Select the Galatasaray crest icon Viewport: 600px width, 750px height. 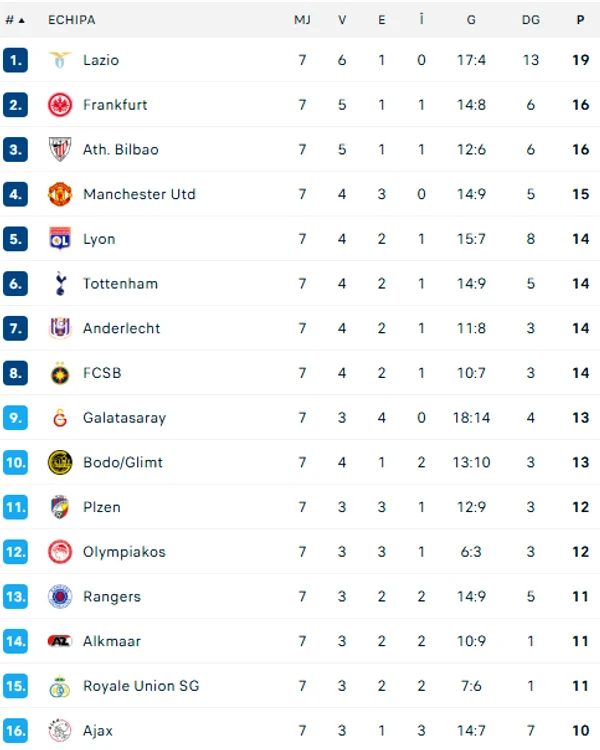coord(60,418)
